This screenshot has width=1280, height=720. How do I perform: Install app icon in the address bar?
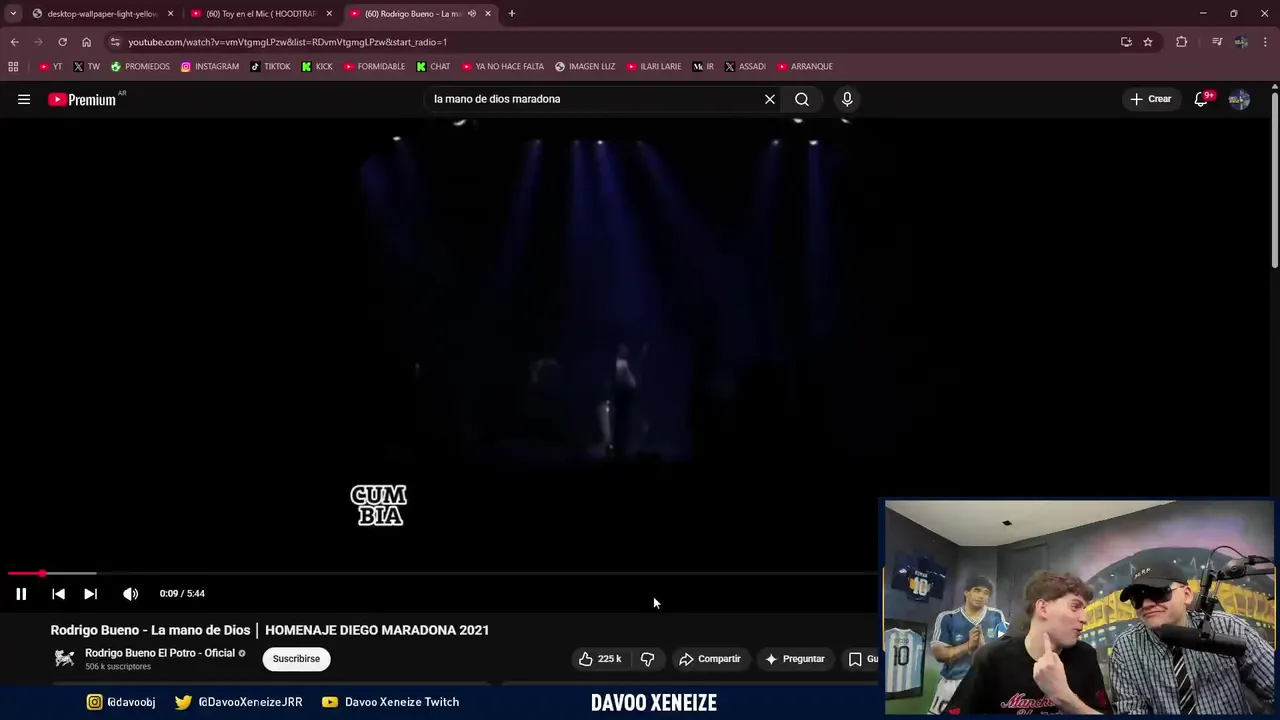coord(1126,42)
